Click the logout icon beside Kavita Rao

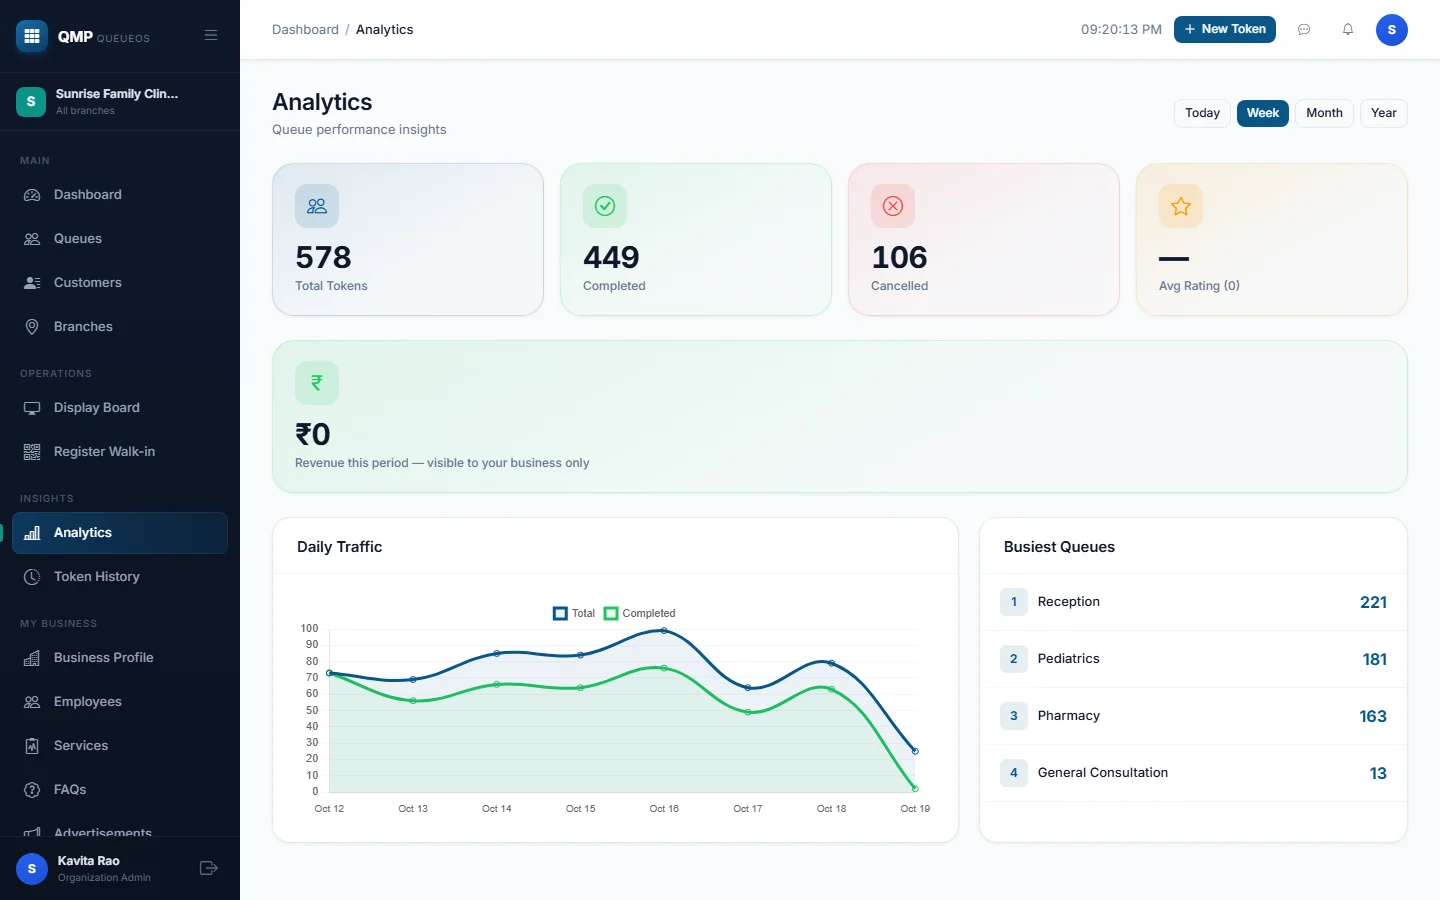point(209,868)
